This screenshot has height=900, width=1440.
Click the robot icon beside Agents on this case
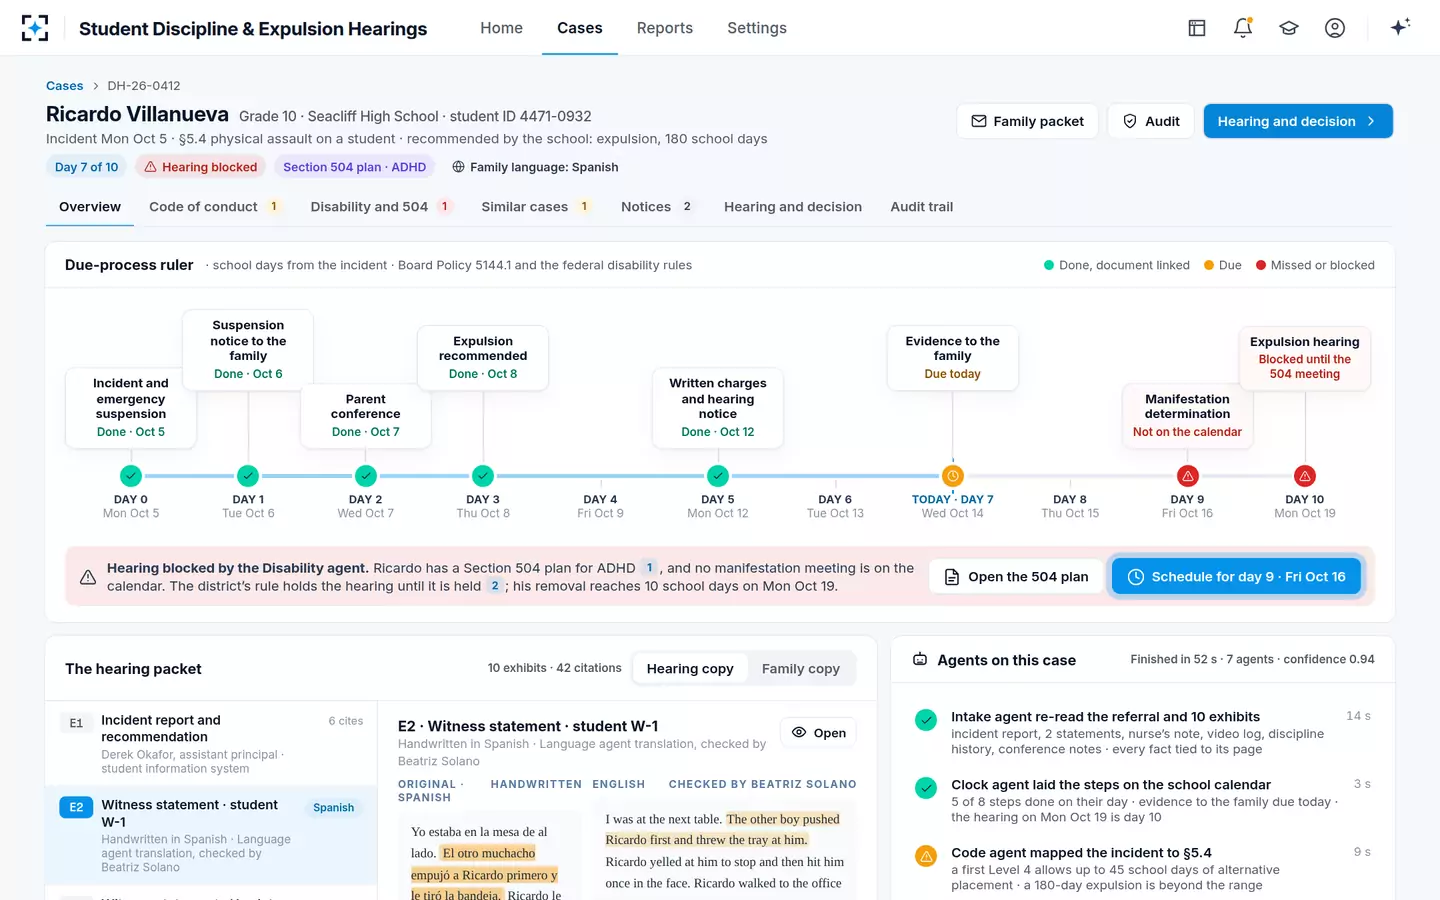tap(920, 660)
